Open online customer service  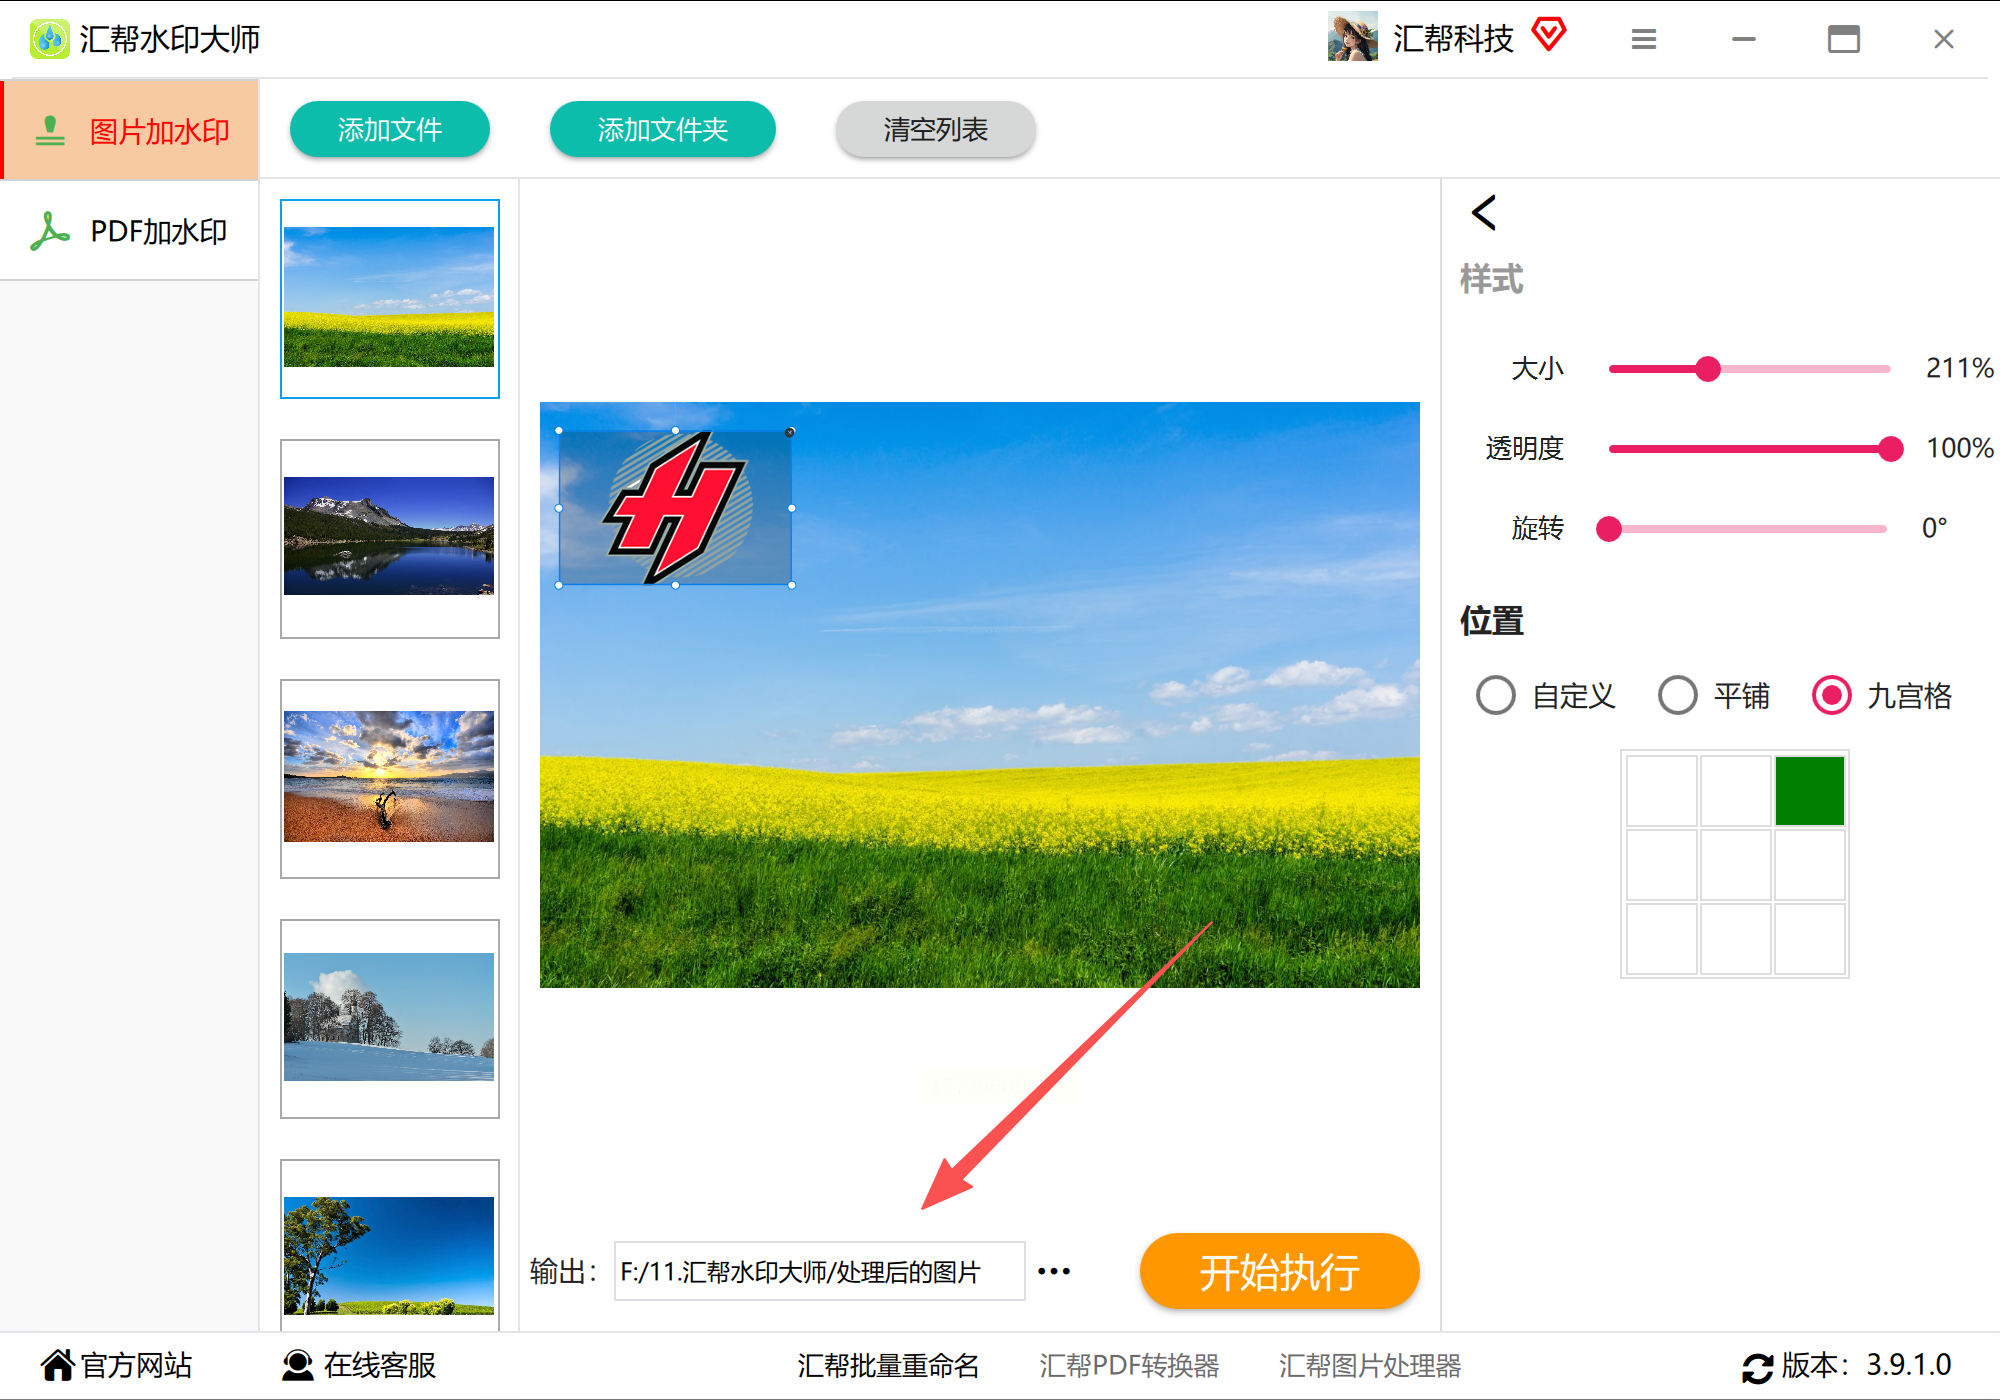tap(360, 1365)
